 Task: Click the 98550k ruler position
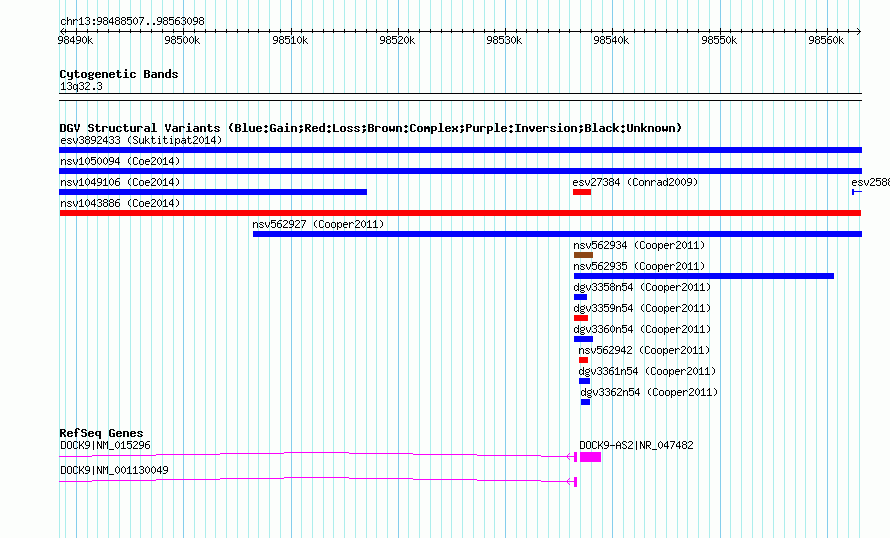click(719, 40)
